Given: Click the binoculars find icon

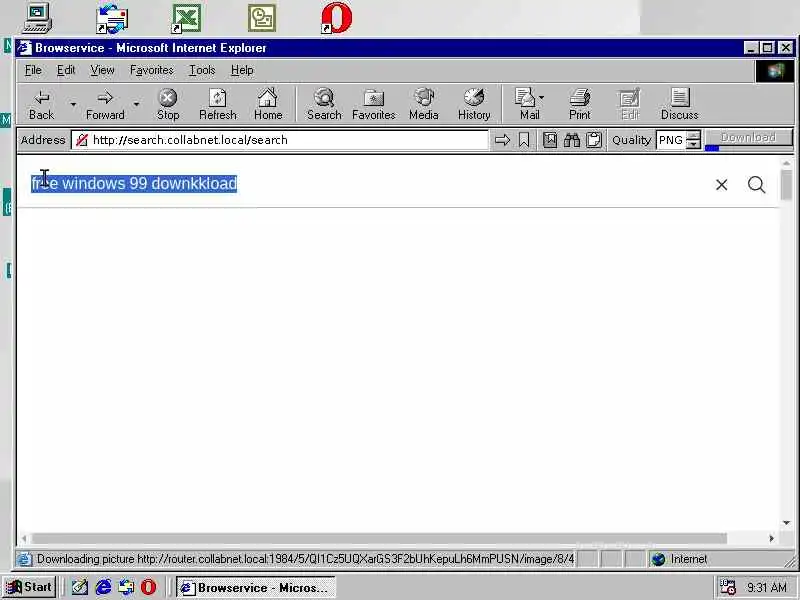Looking at the screenshot, I should (572, 140).
